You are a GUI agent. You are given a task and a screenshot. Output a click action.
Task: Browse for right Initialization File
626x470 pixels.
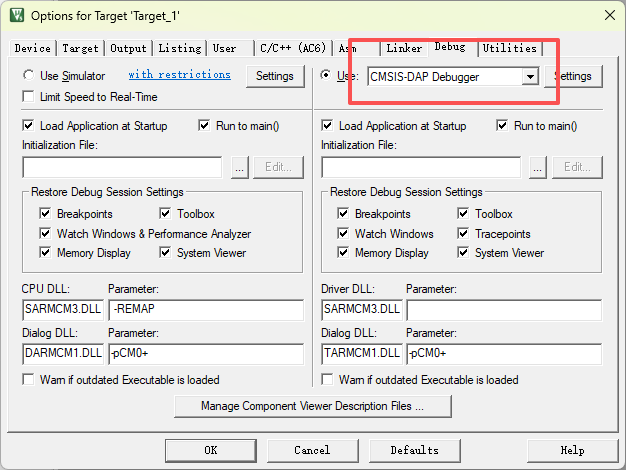[x=538, y=167]
